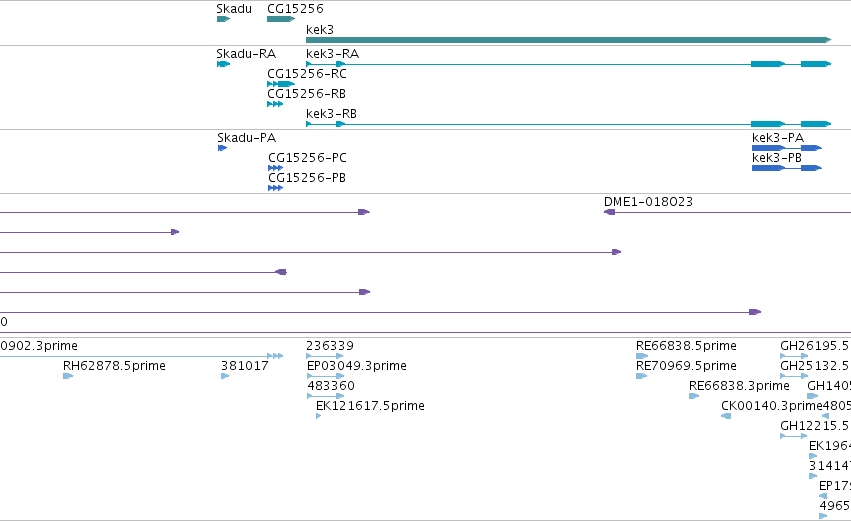The image size is (851, 521).
Task: Click the RE66838.3prime EST arrow
Action: (x=694, y=396)
